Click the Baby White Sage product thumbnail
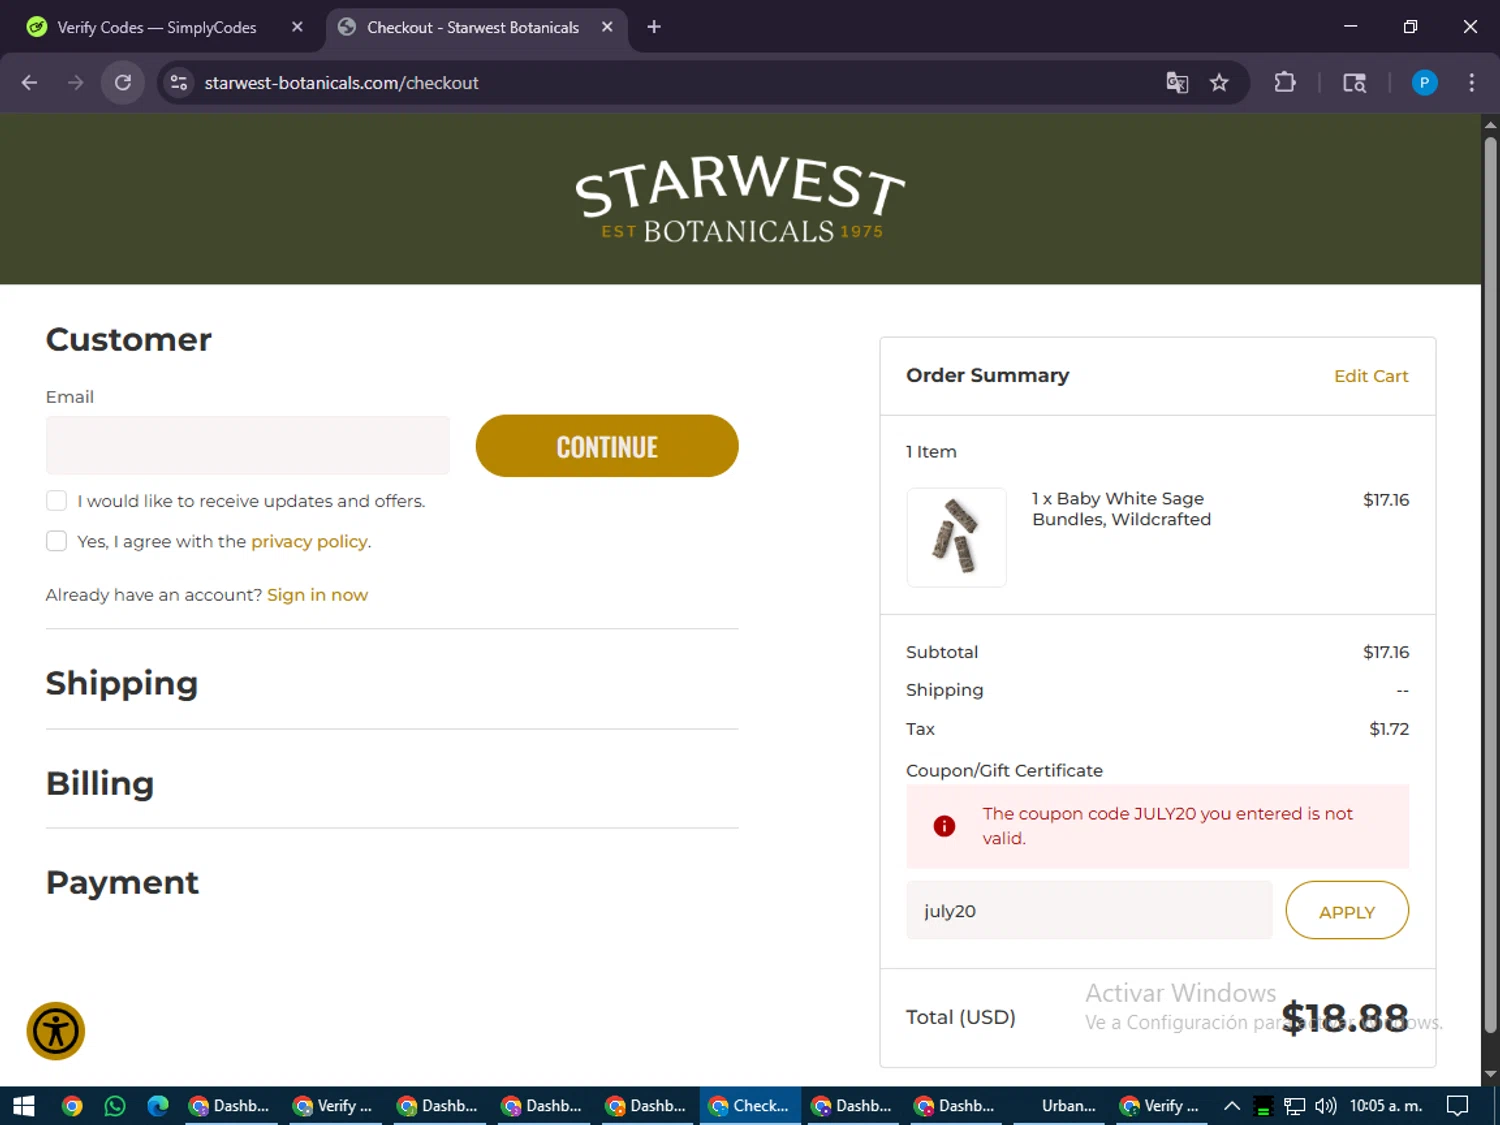 (x=956, y=537)
